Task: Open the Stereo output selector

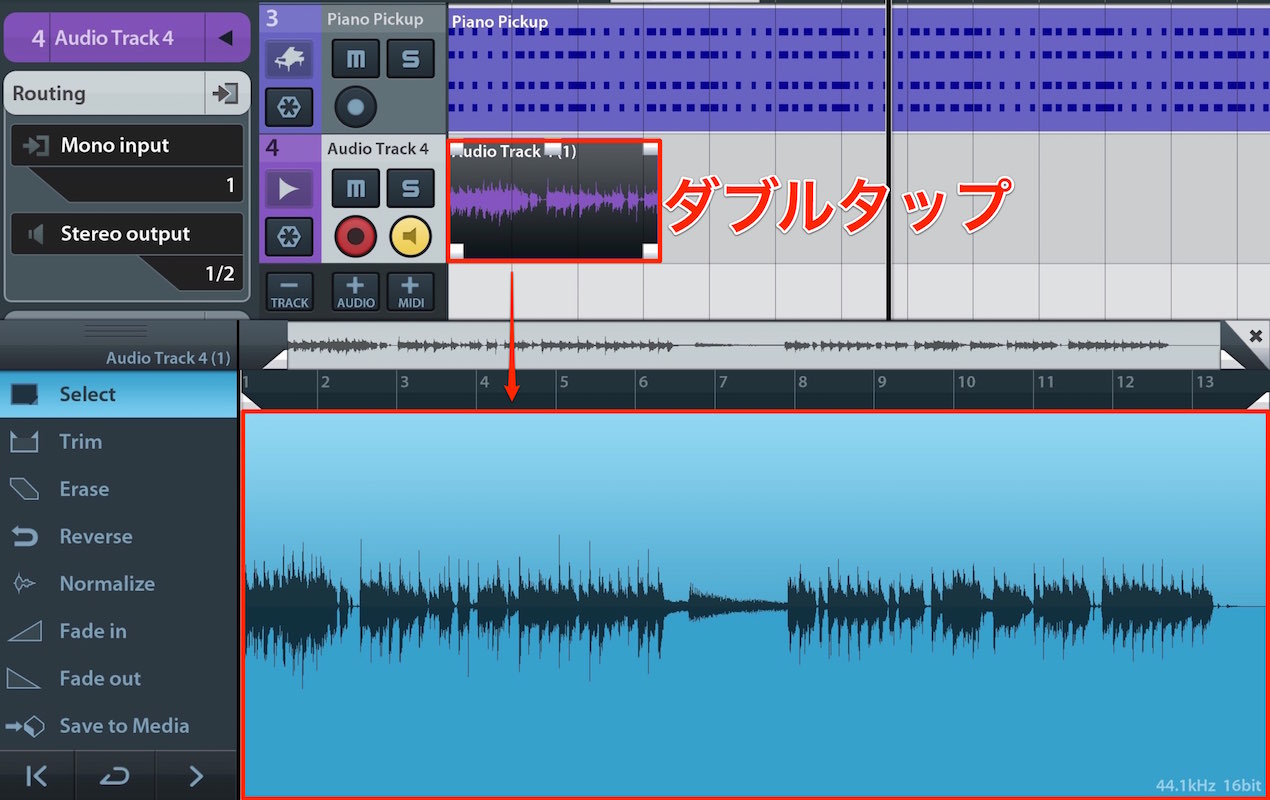Action: pyautogui.click(x=127, y=234)
